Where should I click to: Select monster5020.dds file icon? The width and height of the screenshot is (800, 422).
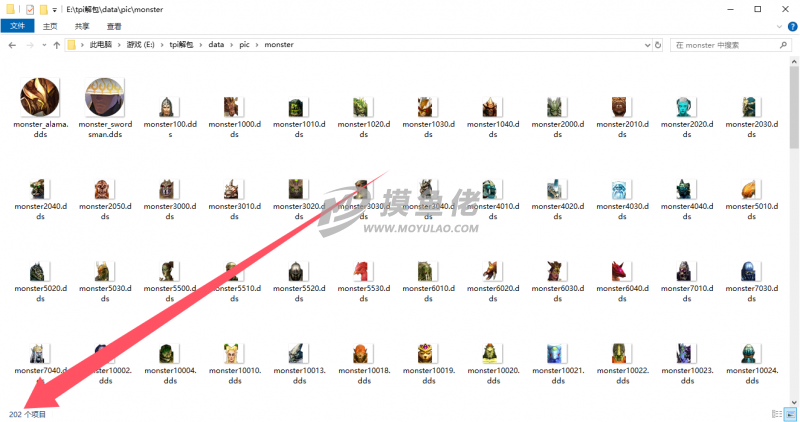(x=38, y=271)
